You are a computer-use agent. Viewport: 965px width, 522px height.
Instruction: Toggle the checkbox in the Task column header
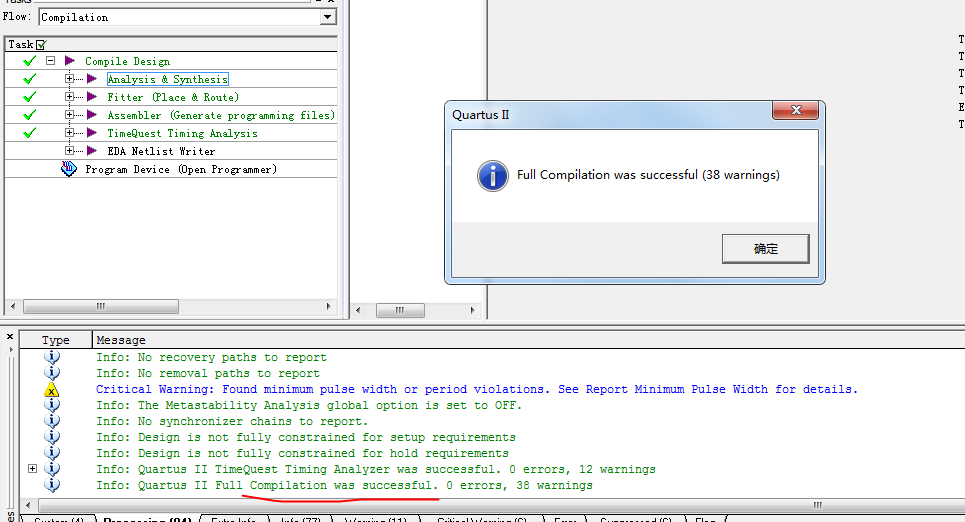tap(41, 45)
